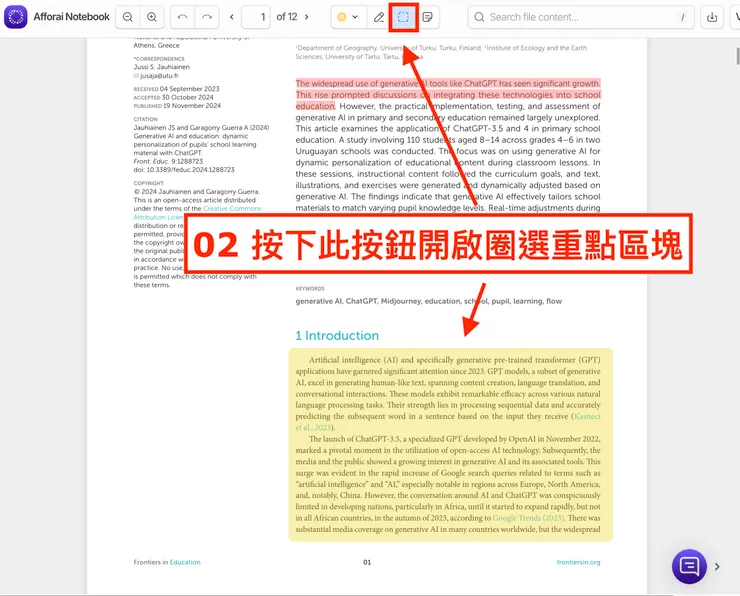740x596 pixels.
Task: Open the Kasneci et al., 2023 citation link
Action: [x=587, y=416]
